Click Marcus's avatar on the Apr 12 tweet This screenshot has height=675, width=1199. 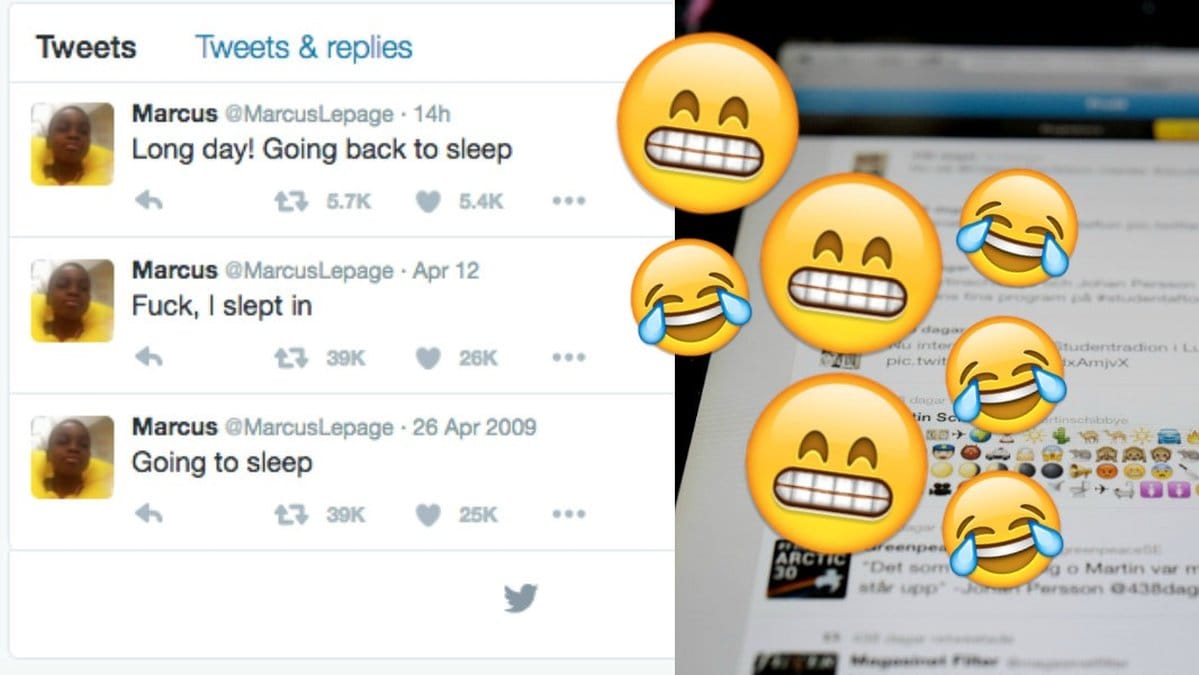tap(73, 300)
